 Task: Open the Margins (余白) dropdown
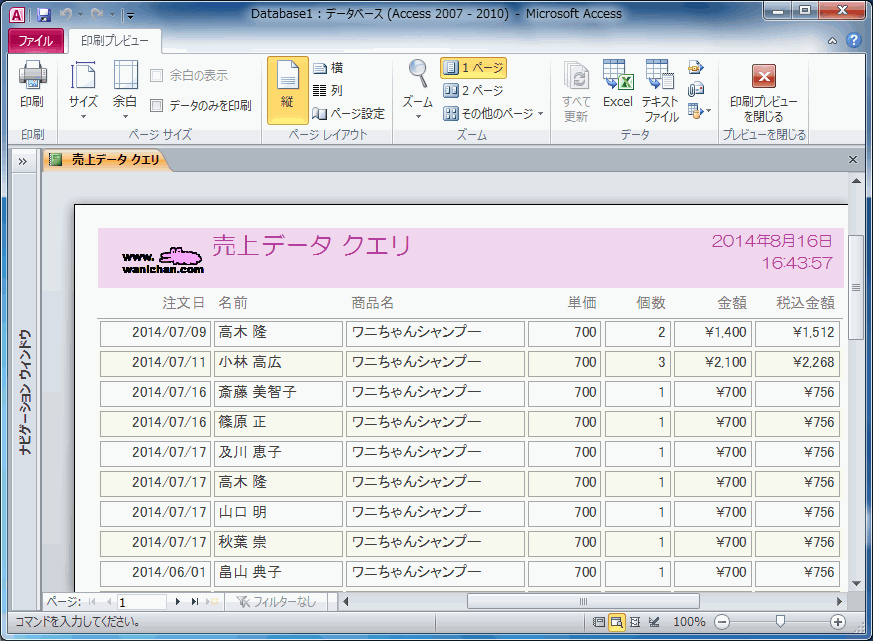click(x=125, y=90)
